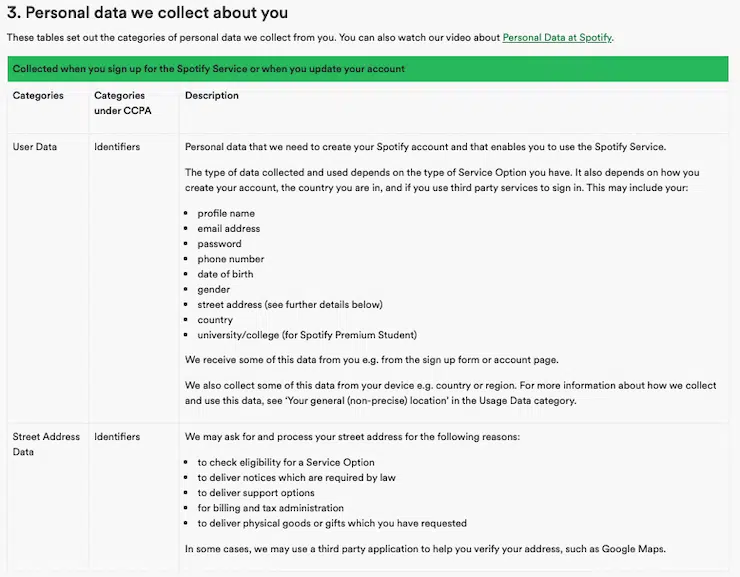This screenshot has width=740, height=577.
Task: Click 'to check eligibility for a Service Option'
Action: point(286,463)
